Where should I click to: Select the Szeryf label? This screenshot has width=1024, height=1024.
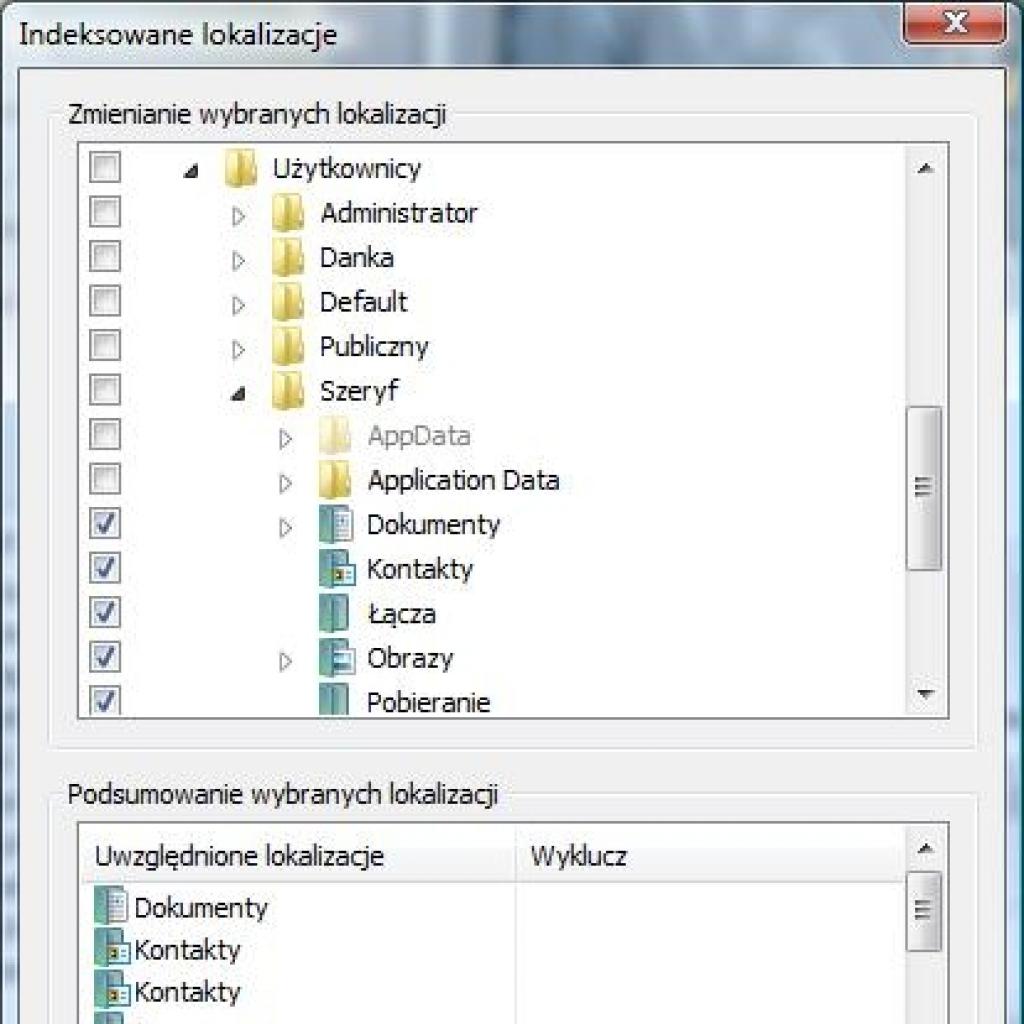tap(359, 391)
